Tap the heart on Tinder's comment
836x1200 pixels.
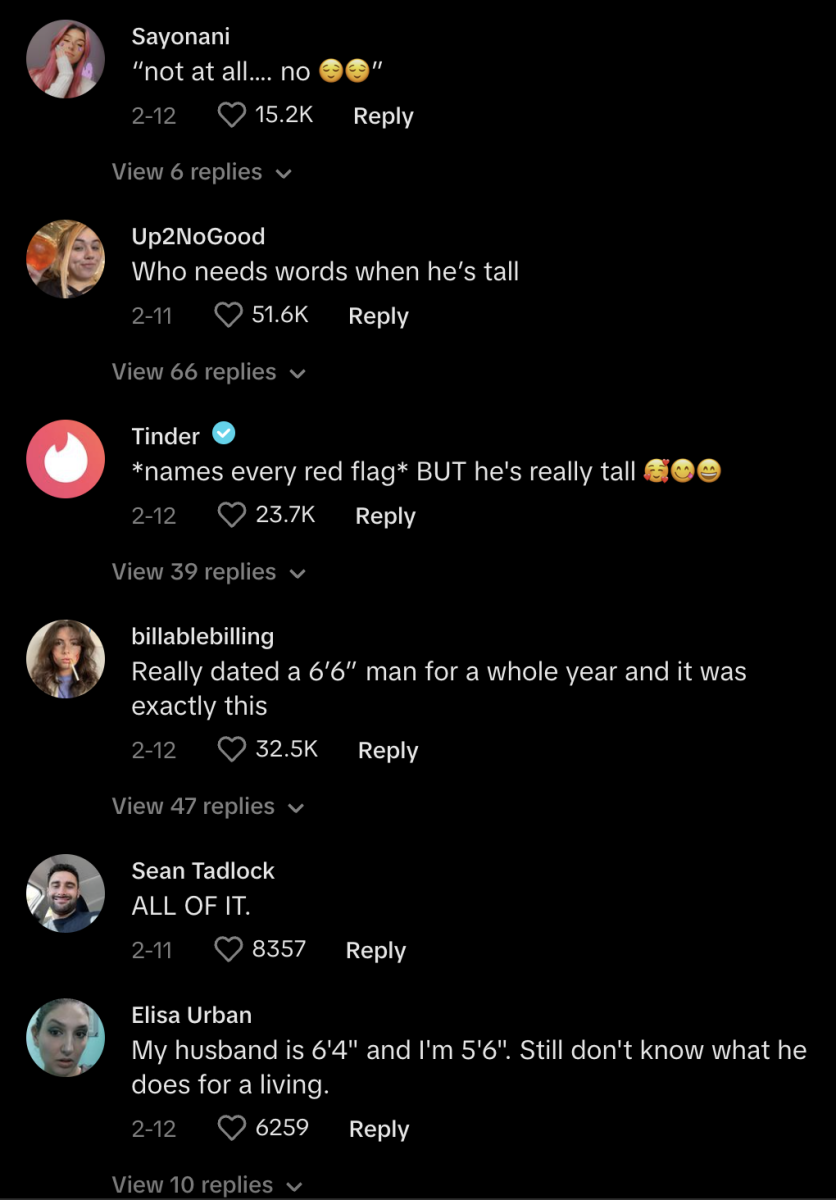(231, 516)
